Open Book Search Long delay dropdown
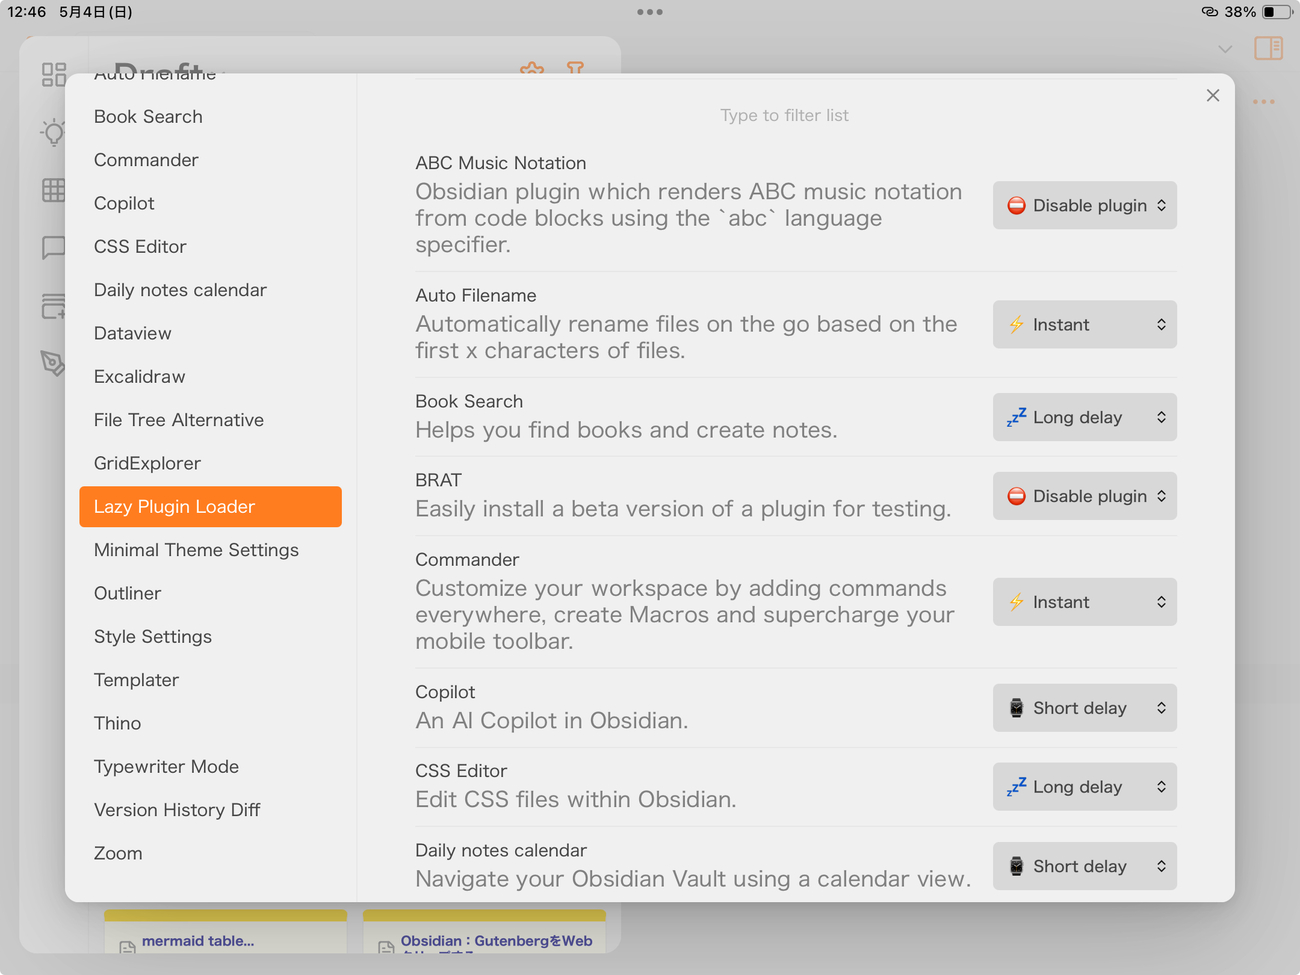This screenshot has width=1300, height=975. [x=1084, y=417]
